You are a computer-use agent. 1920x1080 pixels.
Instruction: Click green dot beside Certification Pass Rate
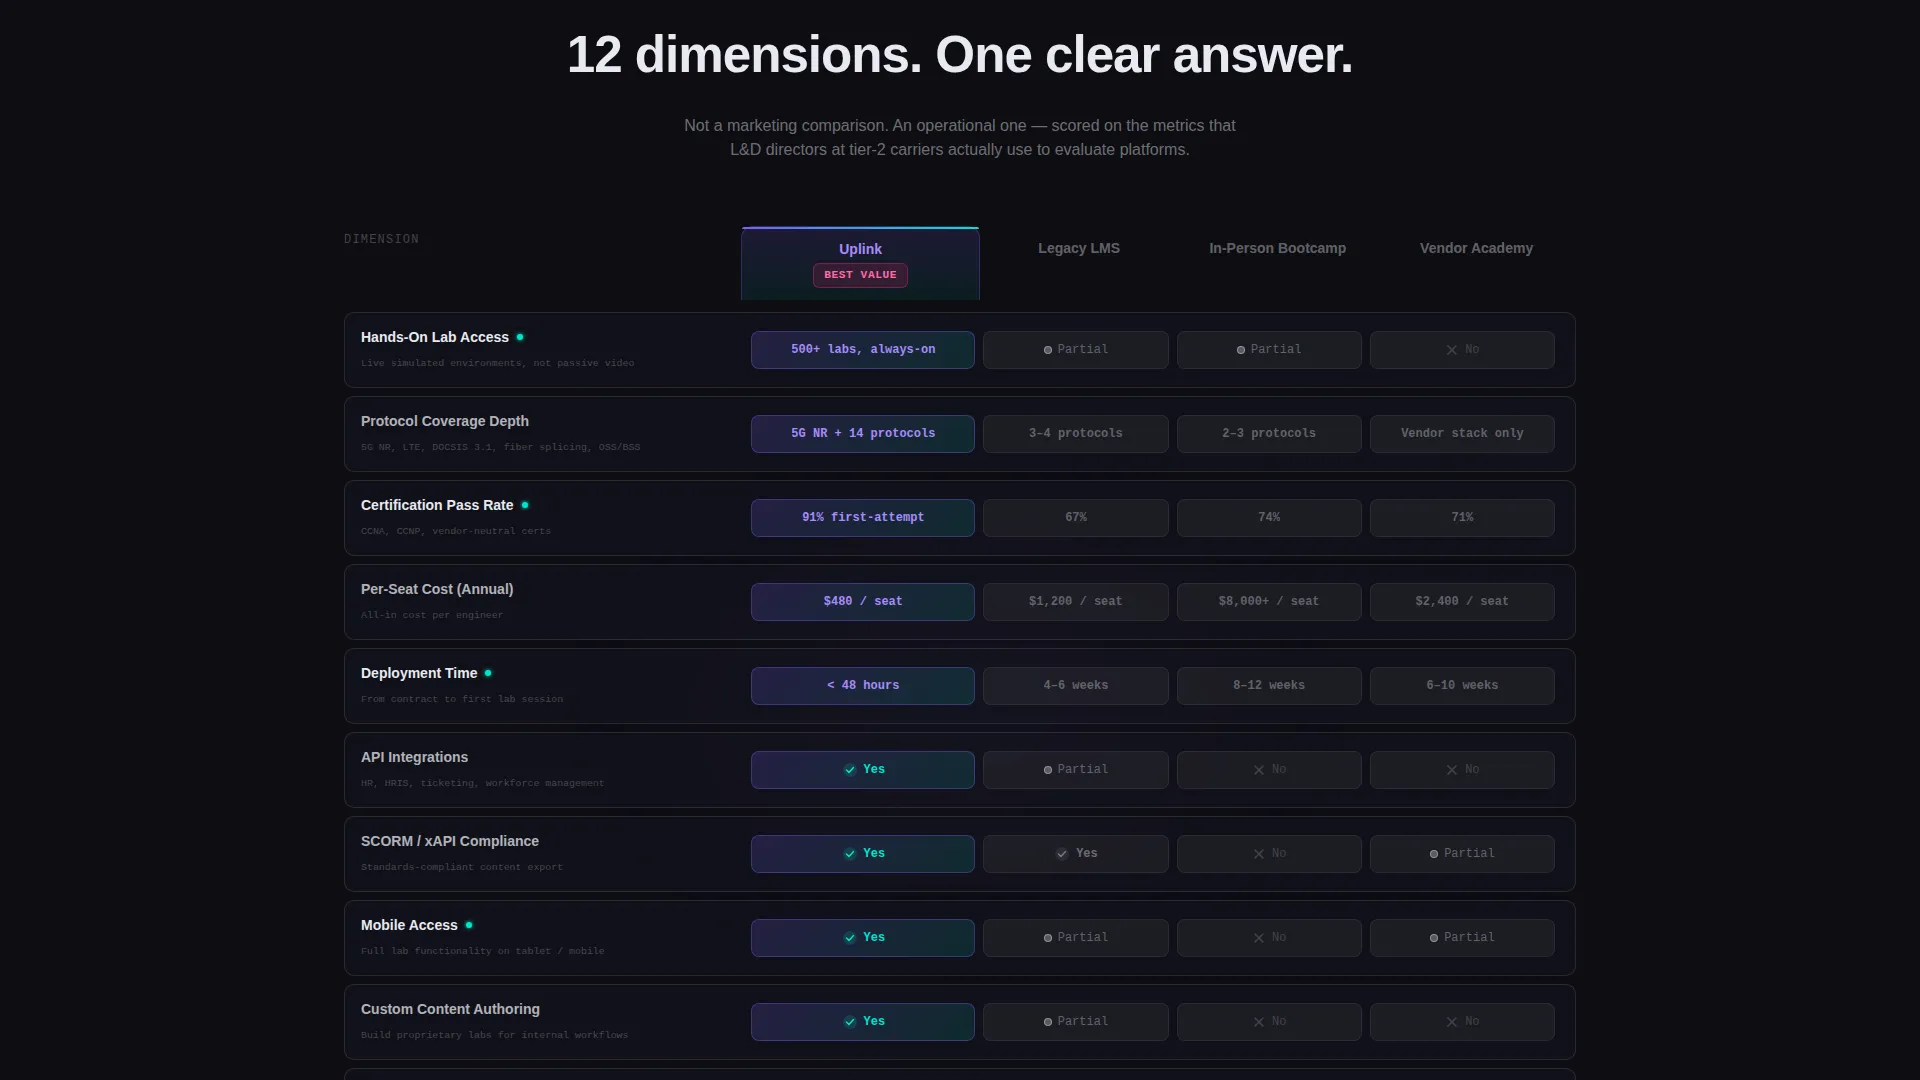[525, 505]
